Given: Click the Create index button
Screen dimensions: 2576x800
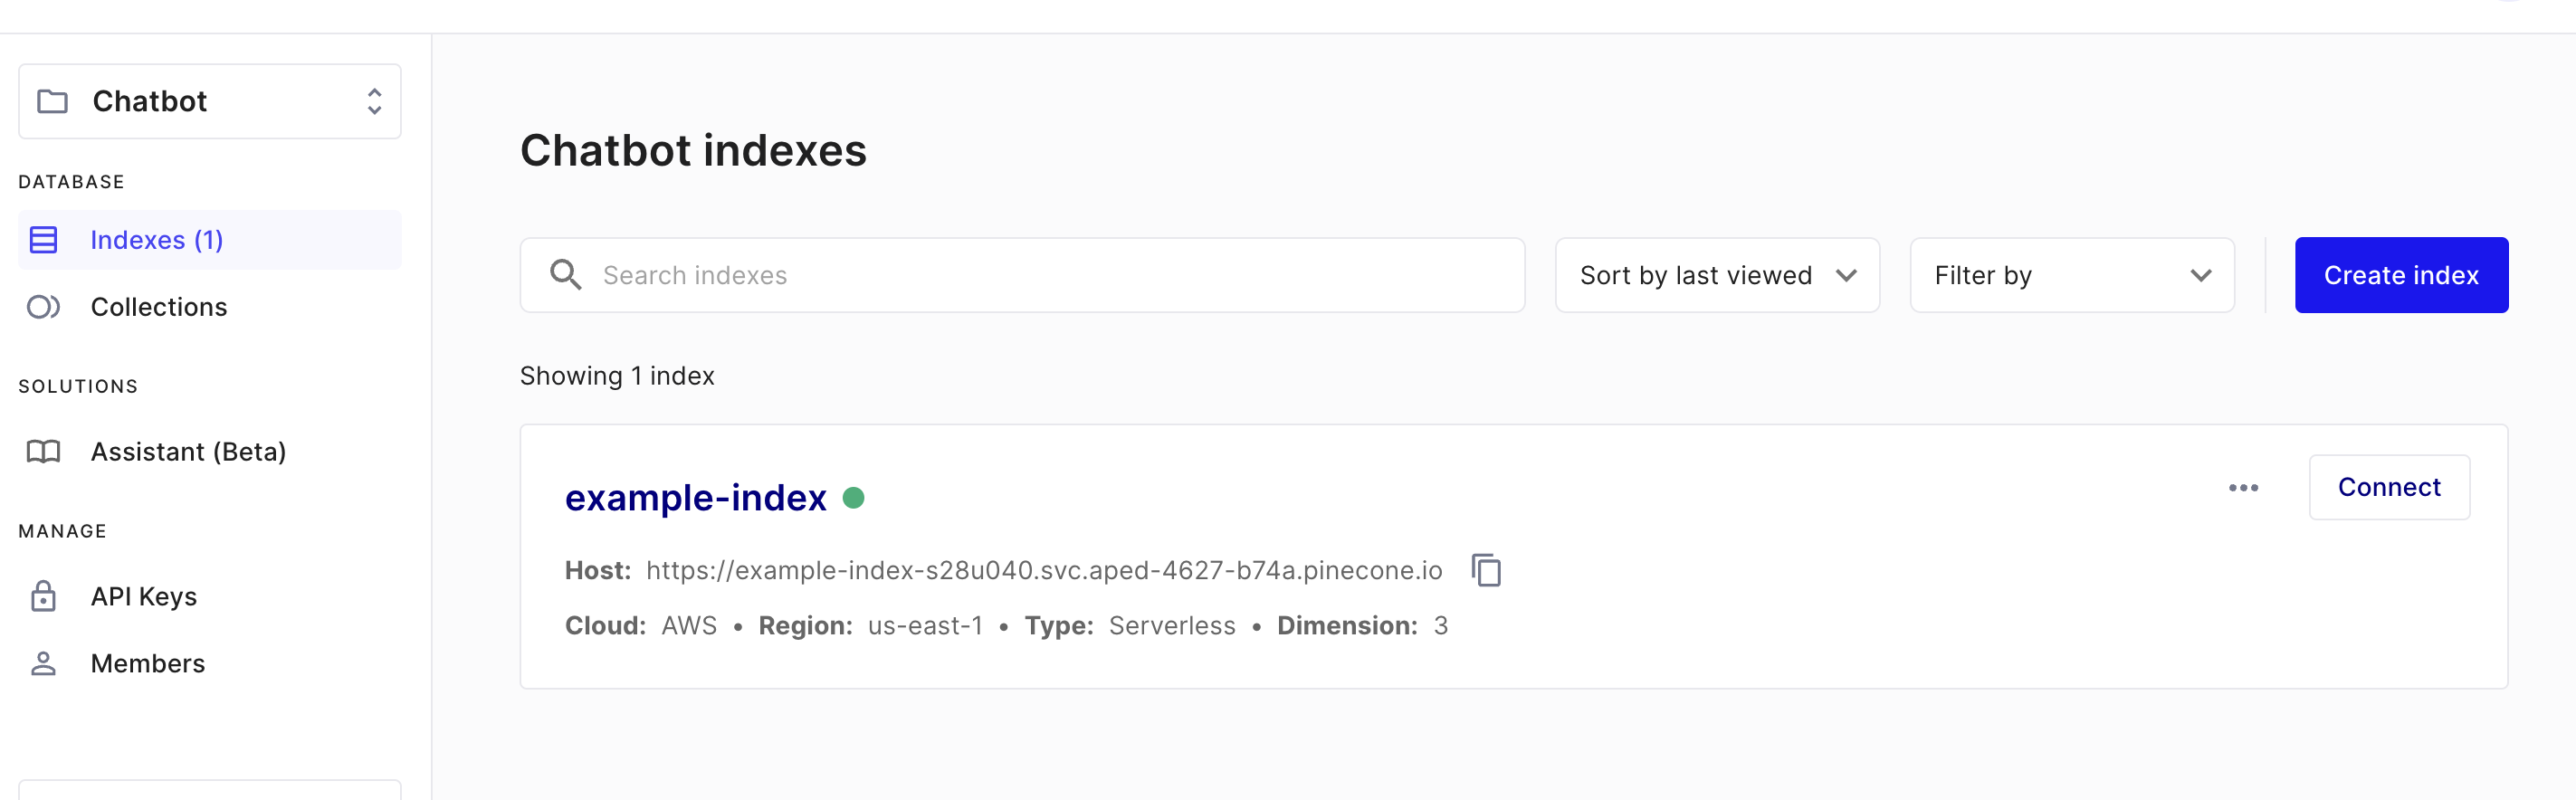Looking at the screenshot, I should pos(2401,275).
